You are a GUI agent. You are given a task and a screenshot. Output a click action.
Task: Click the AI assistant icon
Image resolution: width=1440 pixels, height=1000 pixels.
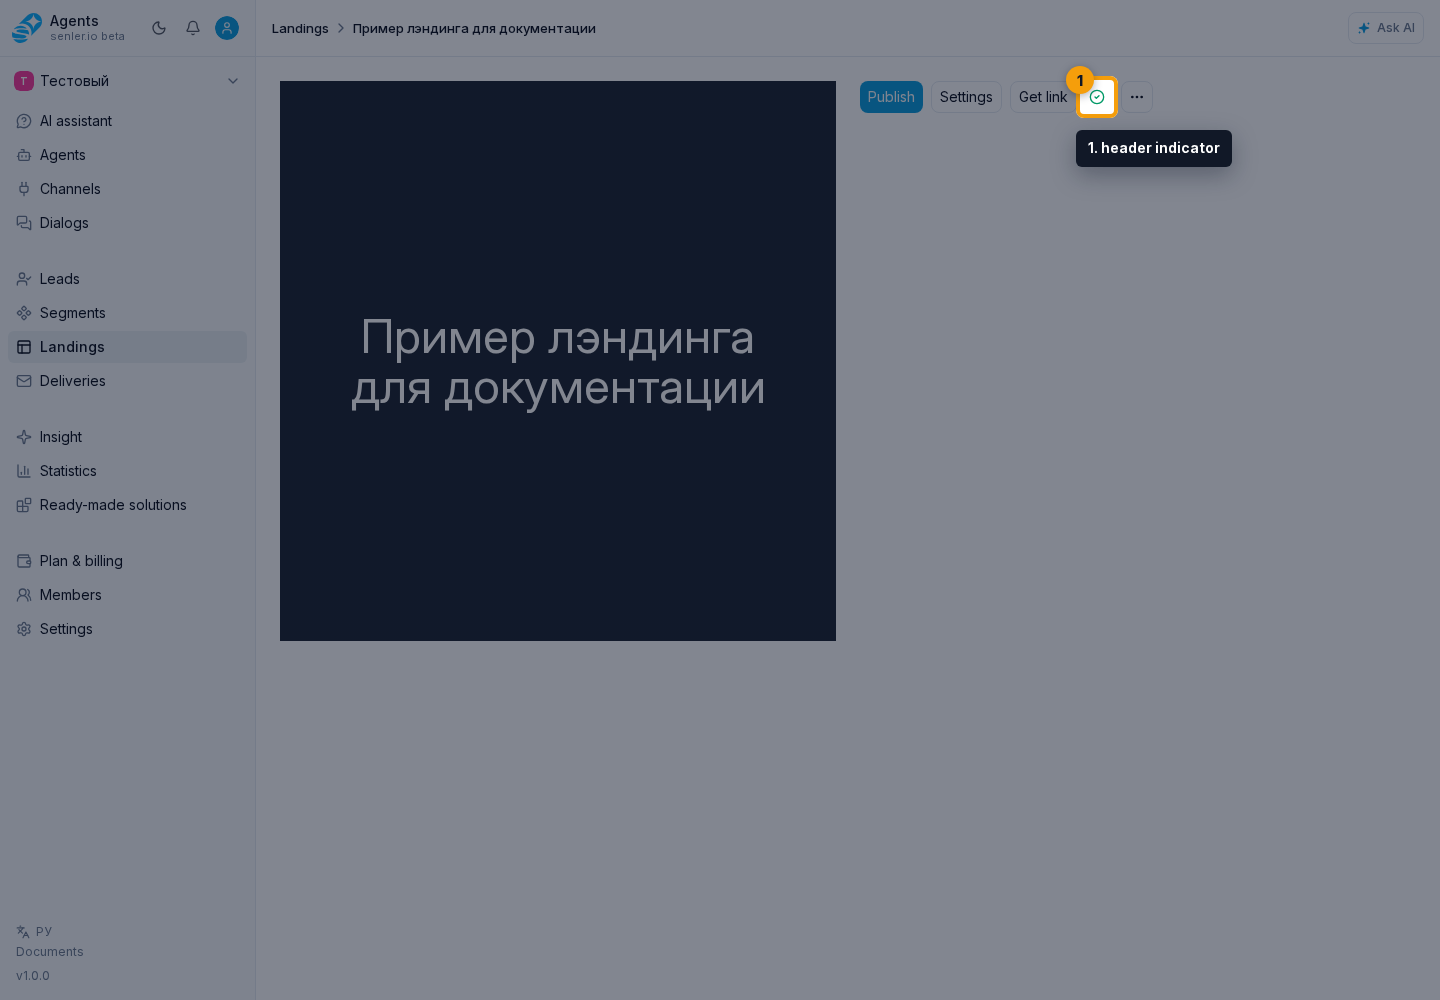(24, 121)
